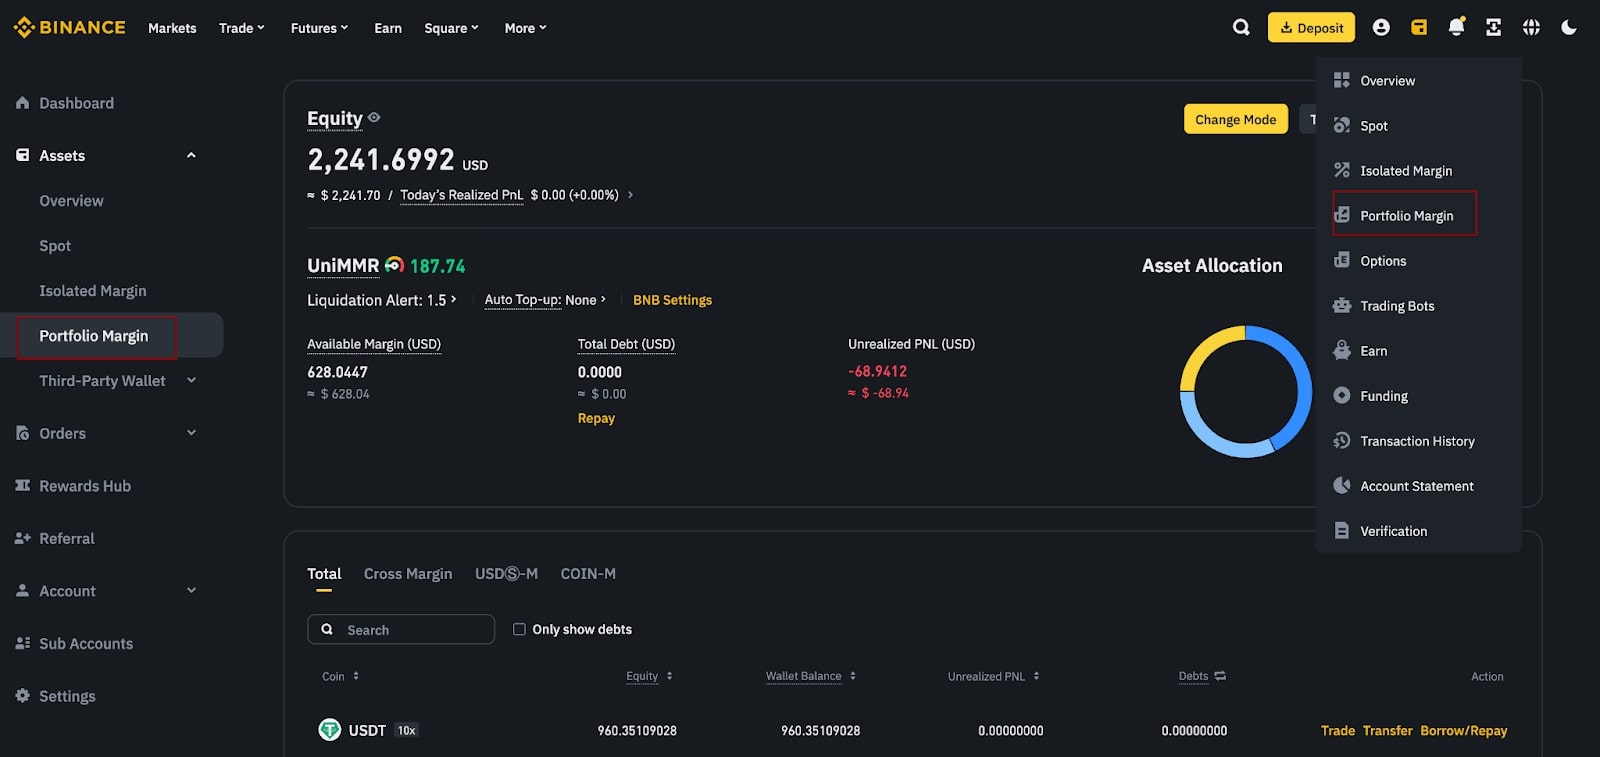Click Transfer action for USDT row
The width and height of the screenshot is (1600, 757).
tap(1387, 731)
